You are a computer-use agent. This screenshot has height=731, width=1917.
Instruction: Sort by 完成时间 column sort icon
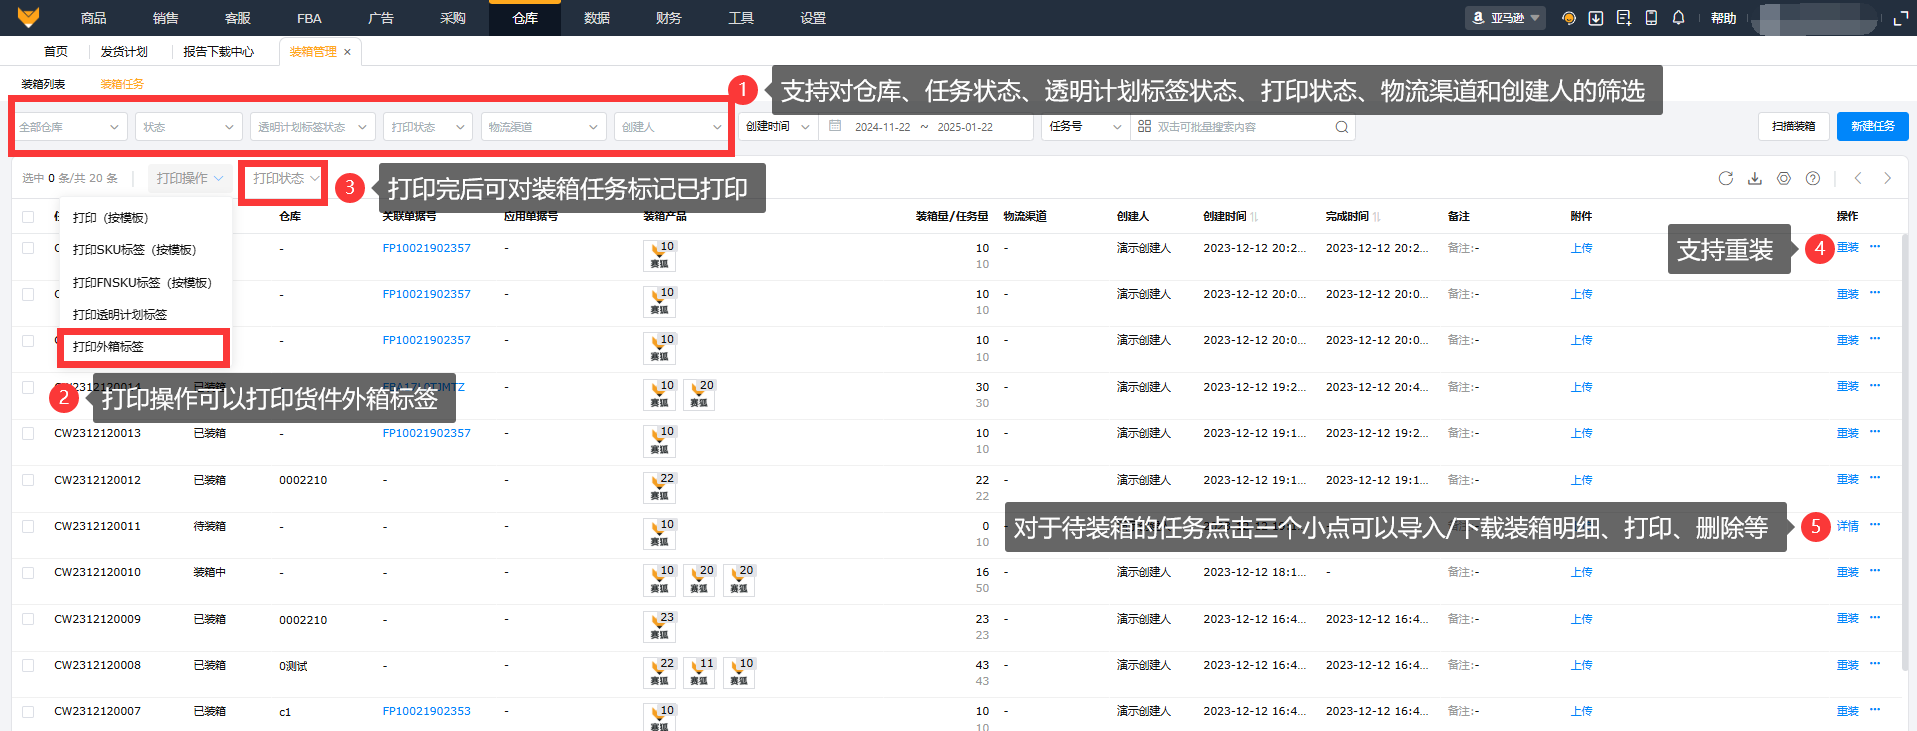1377,217
